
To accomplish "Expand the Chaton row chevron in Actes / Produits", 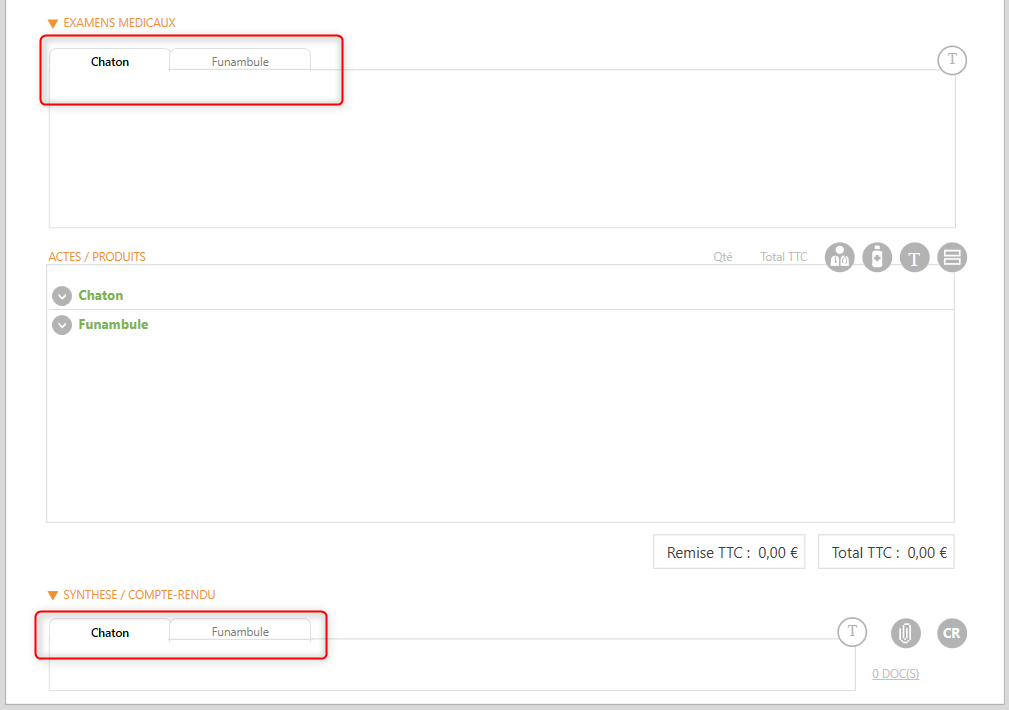I will (62, 296).
